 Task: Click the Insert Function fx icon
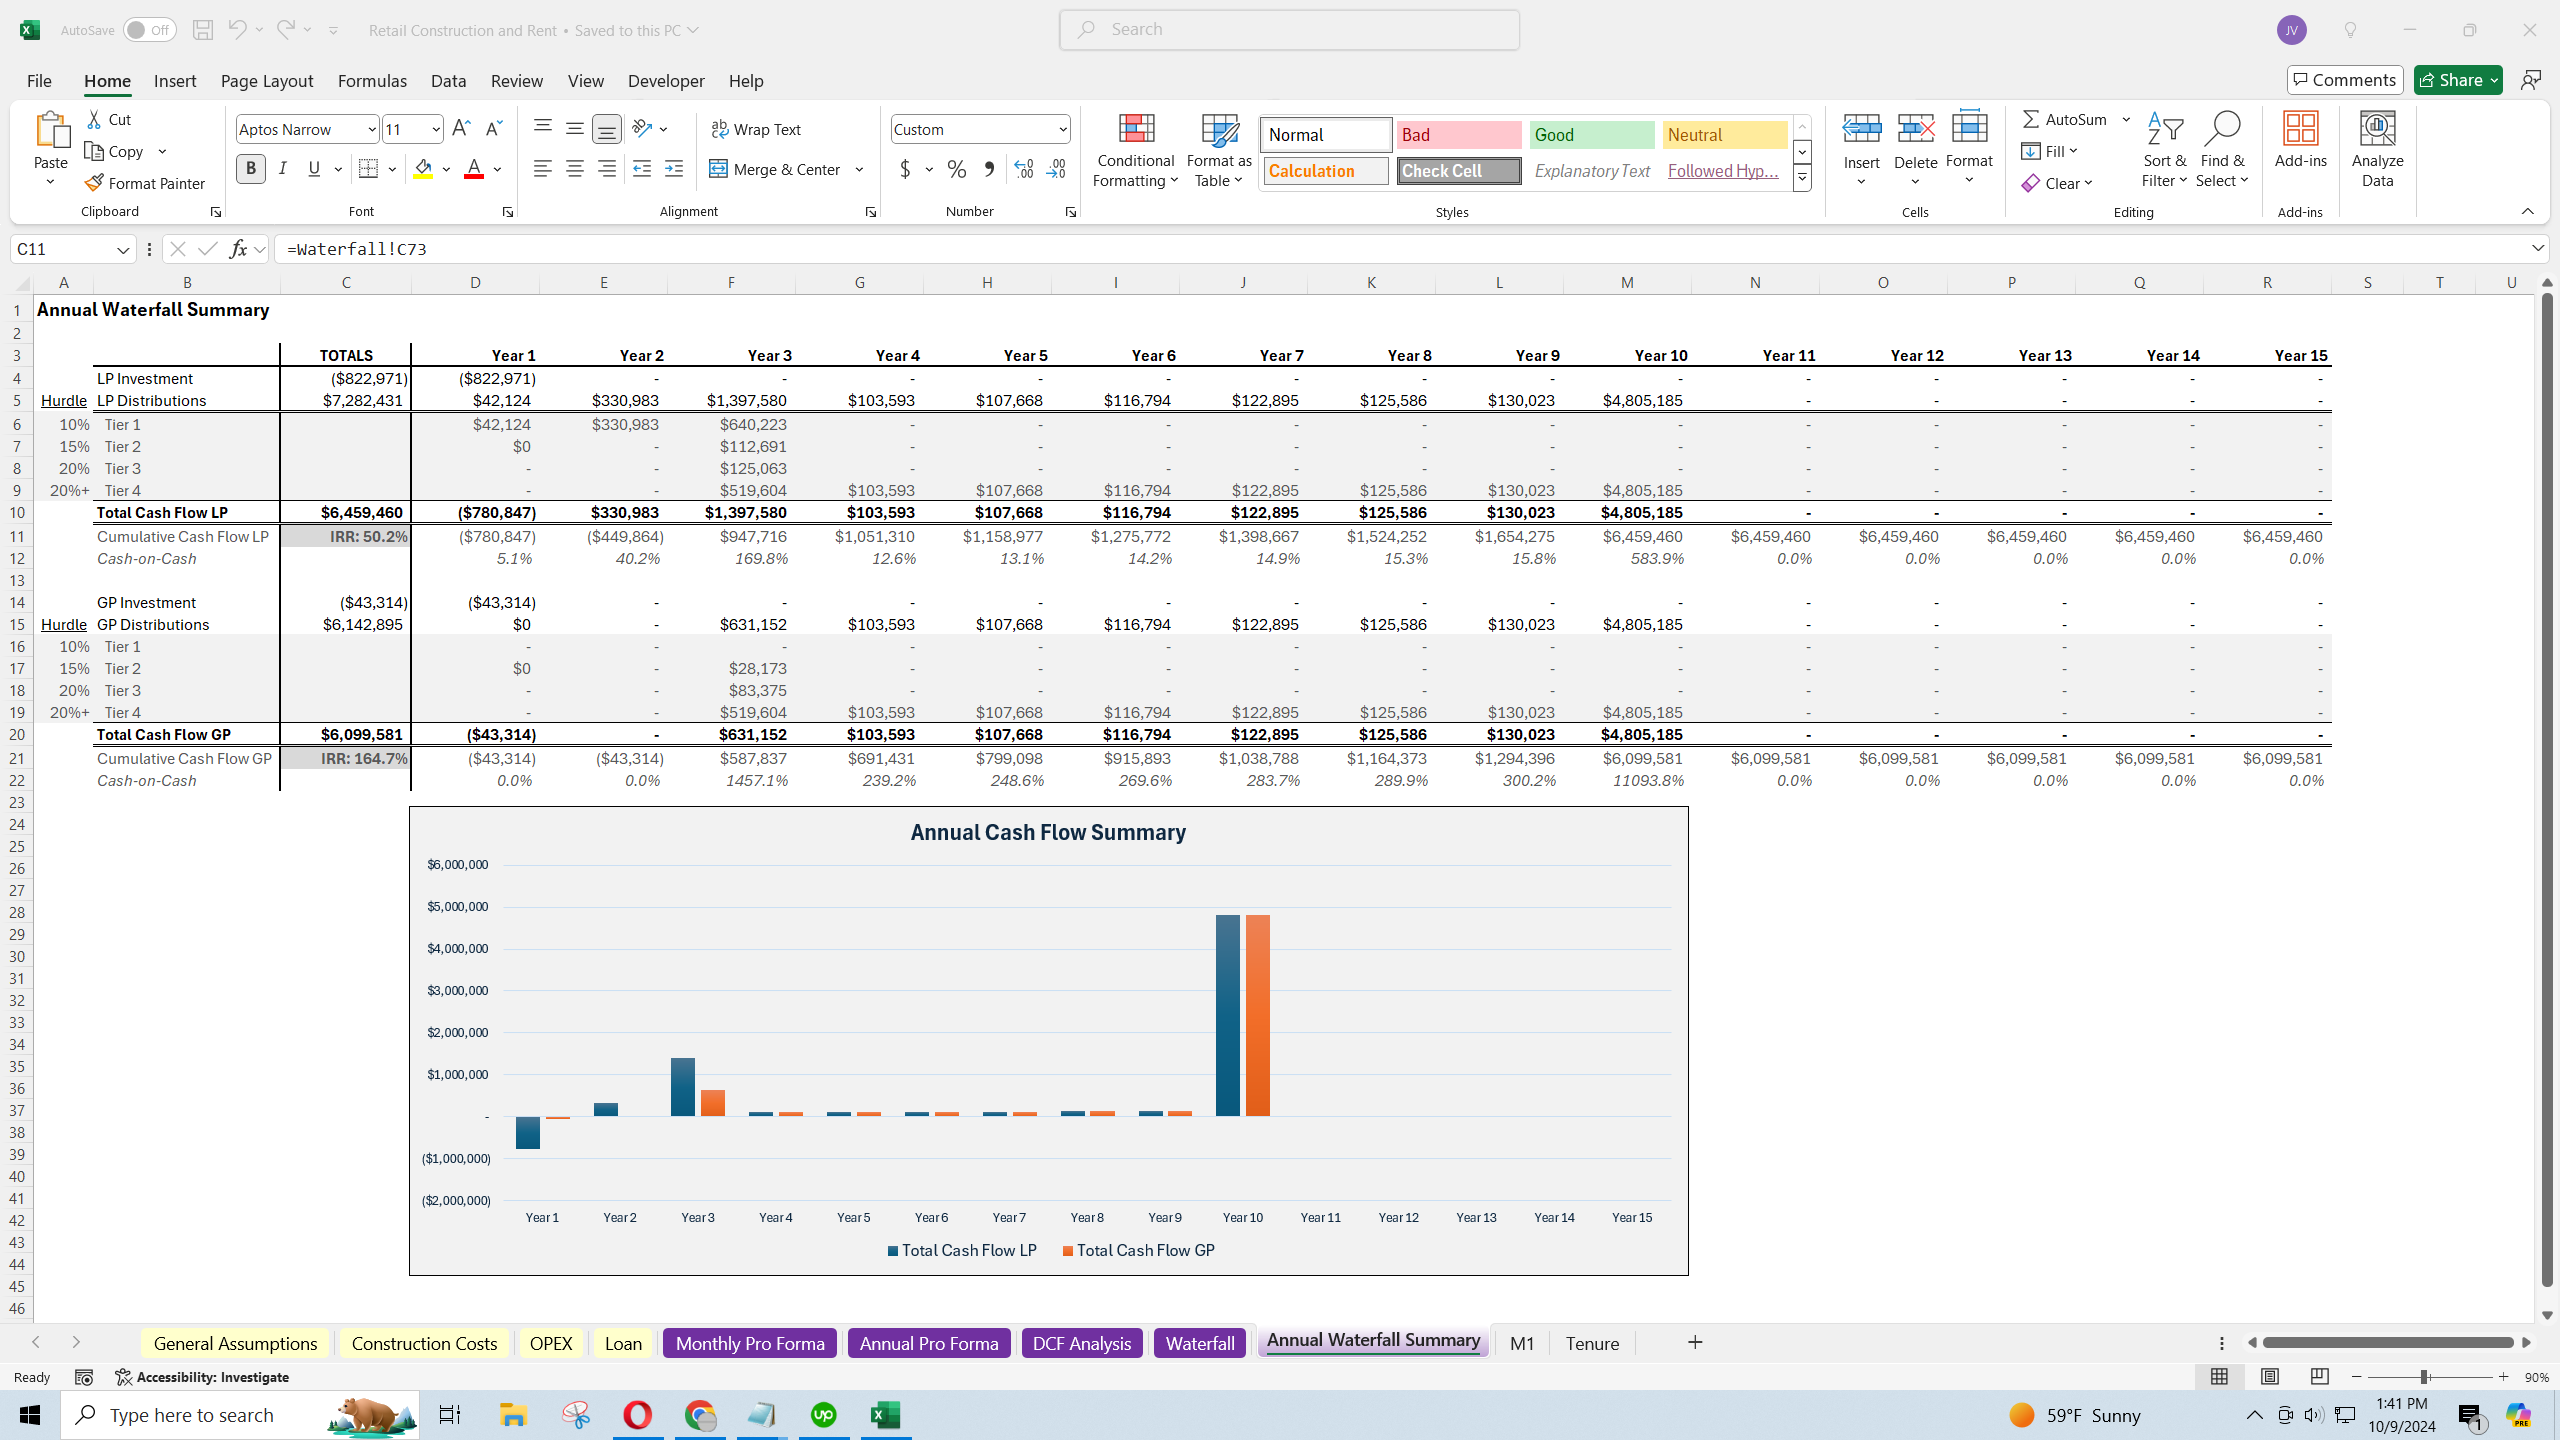238,249
